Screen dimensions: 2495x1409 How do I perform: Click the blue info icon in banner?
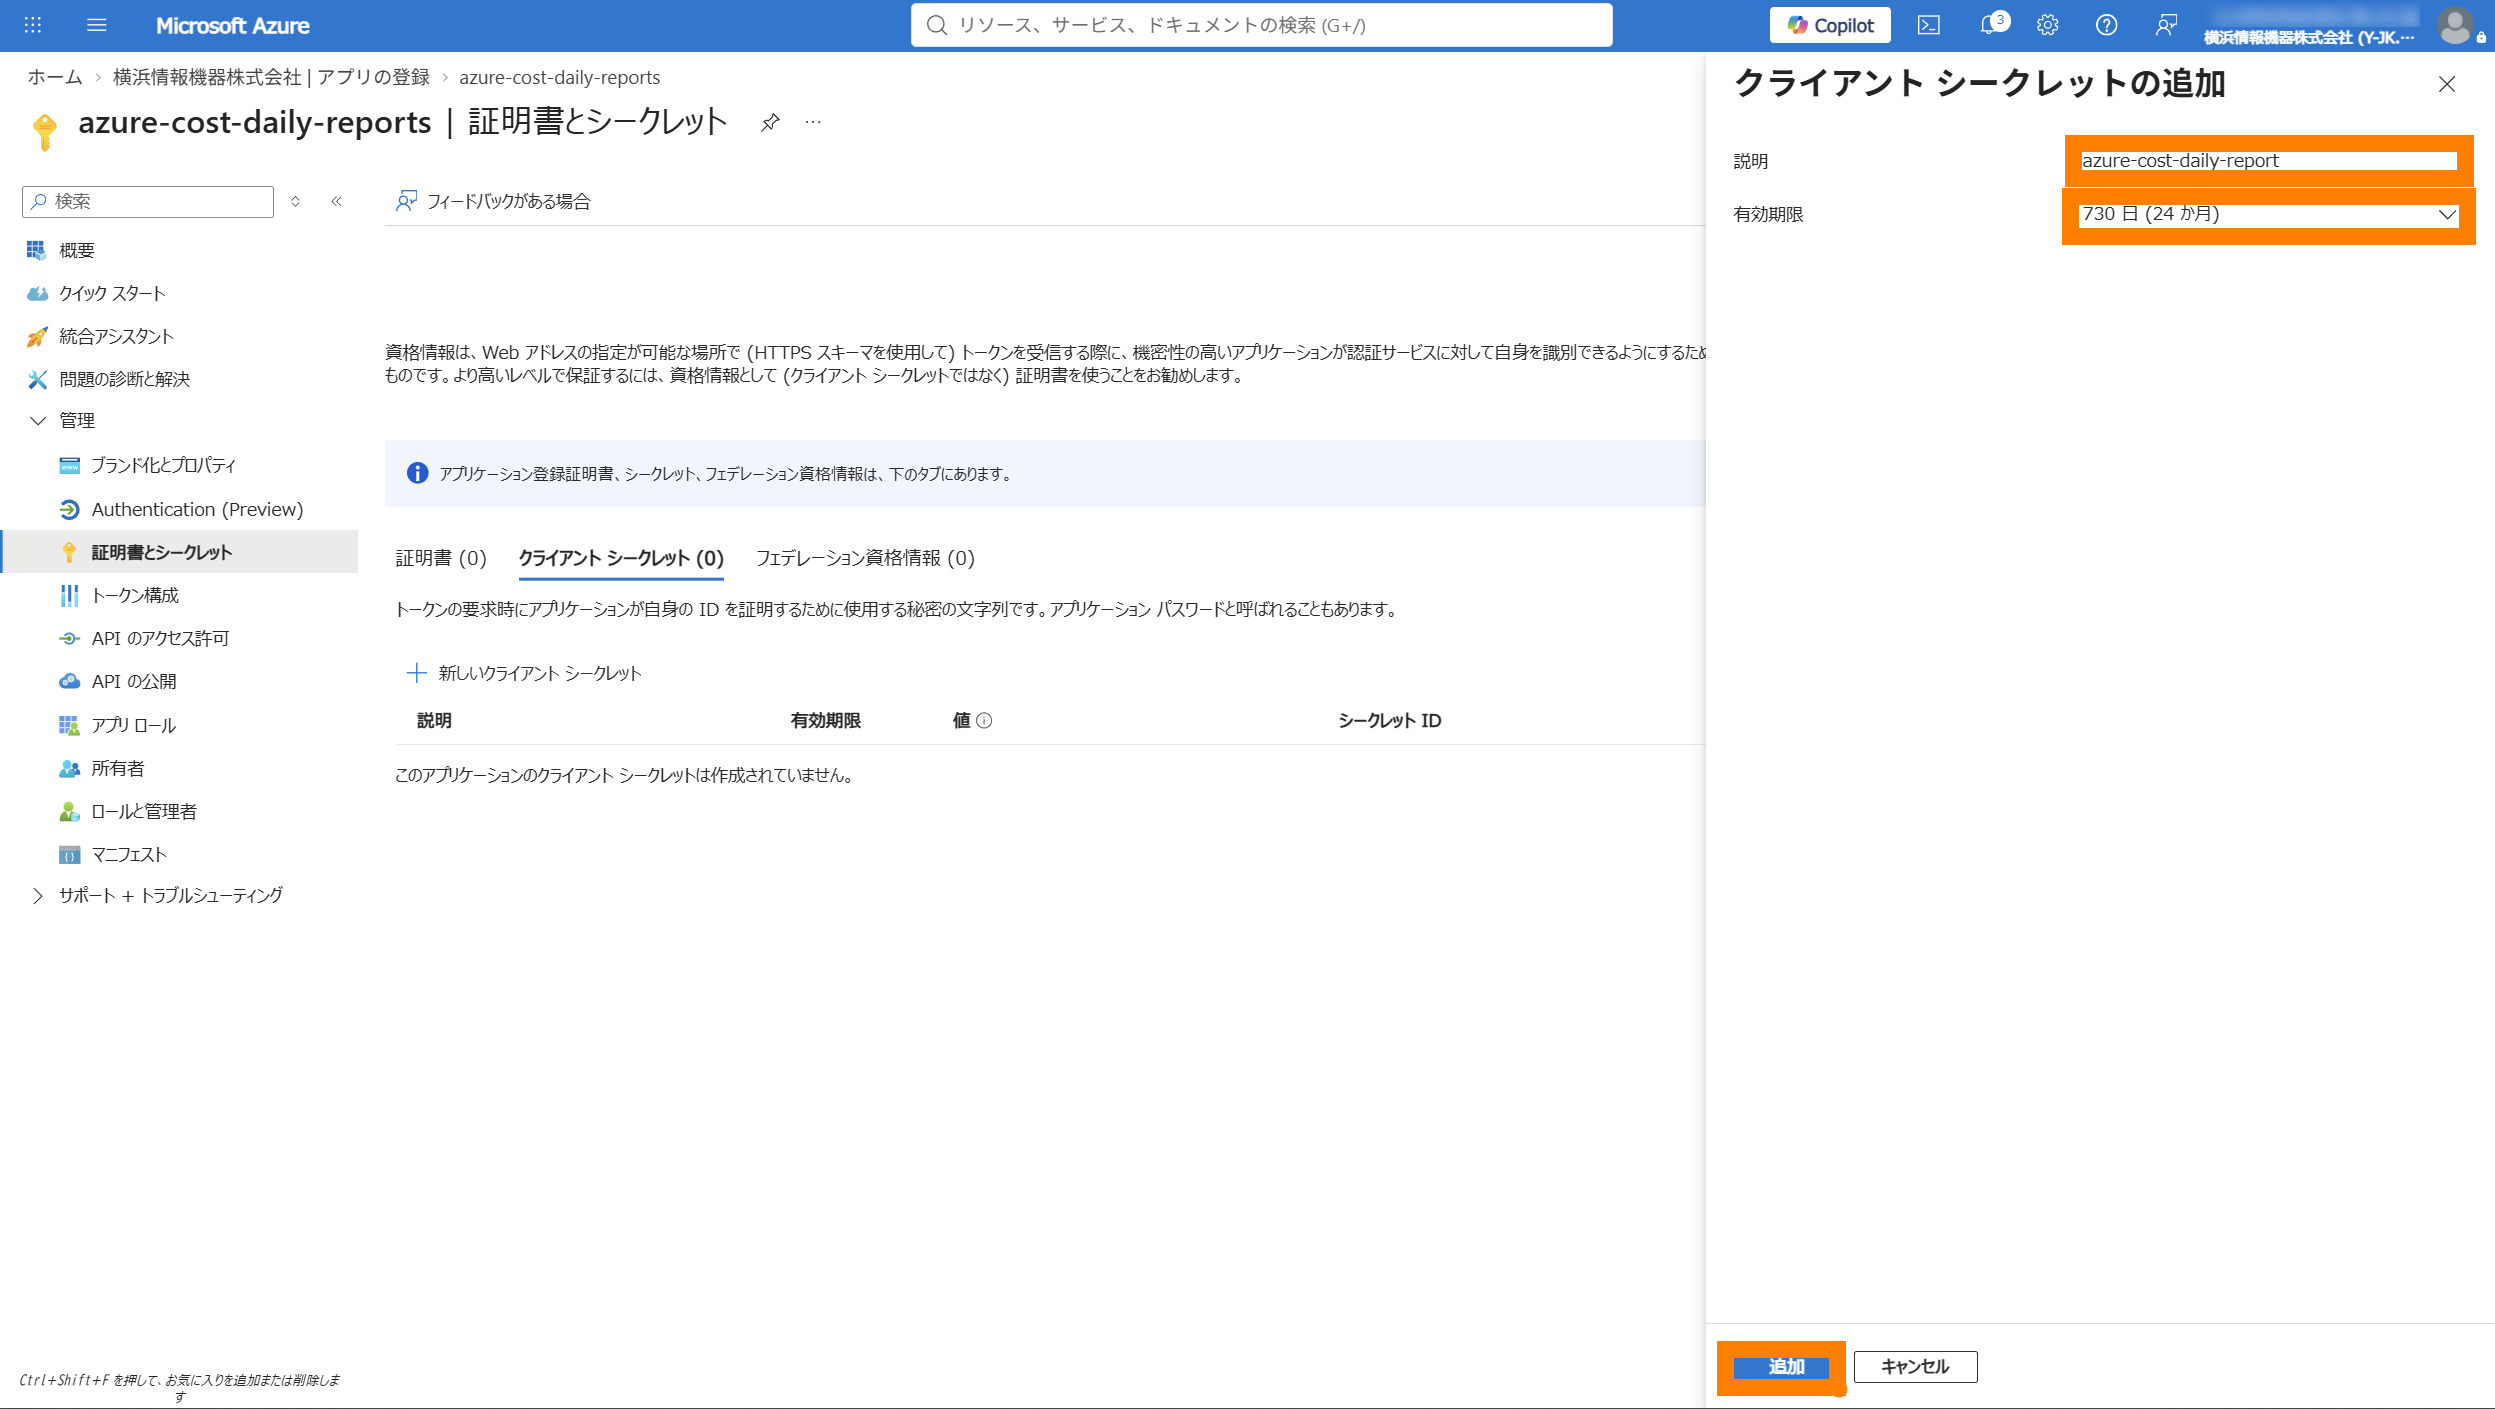[x=417, y=473]
